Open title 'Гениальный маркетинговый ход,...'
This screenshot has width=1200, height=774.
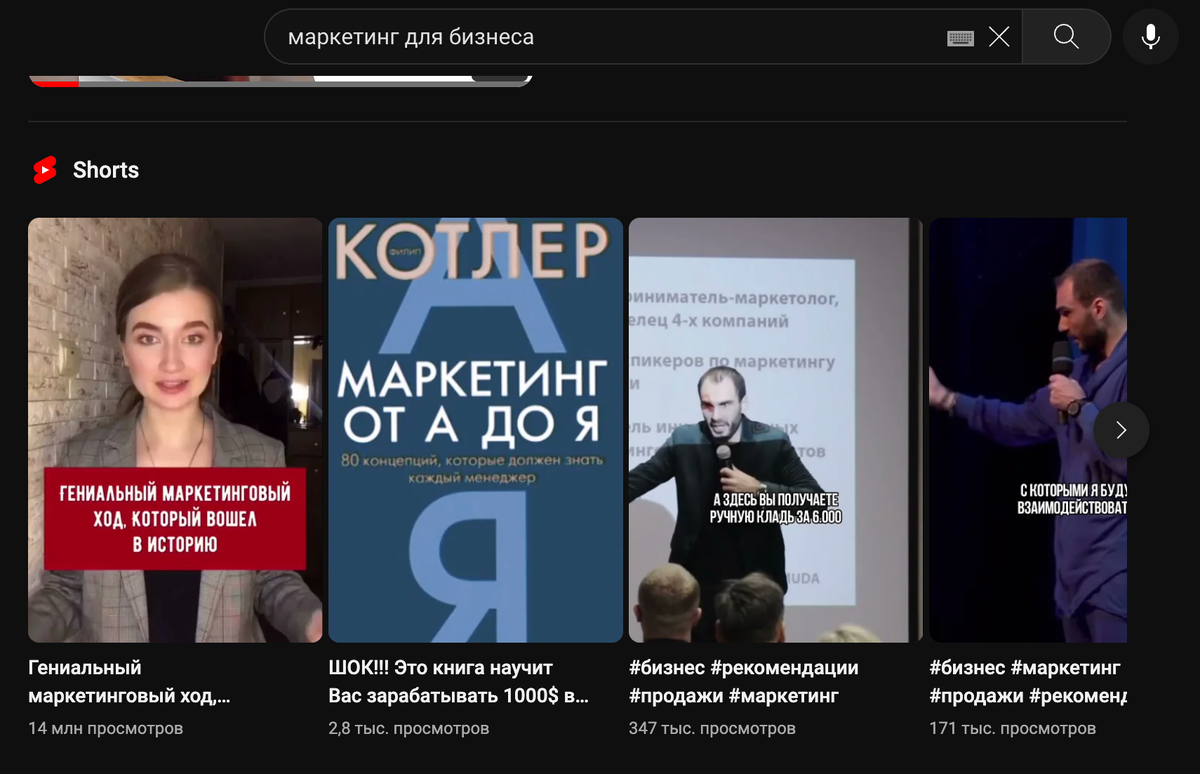click(129, 681)
